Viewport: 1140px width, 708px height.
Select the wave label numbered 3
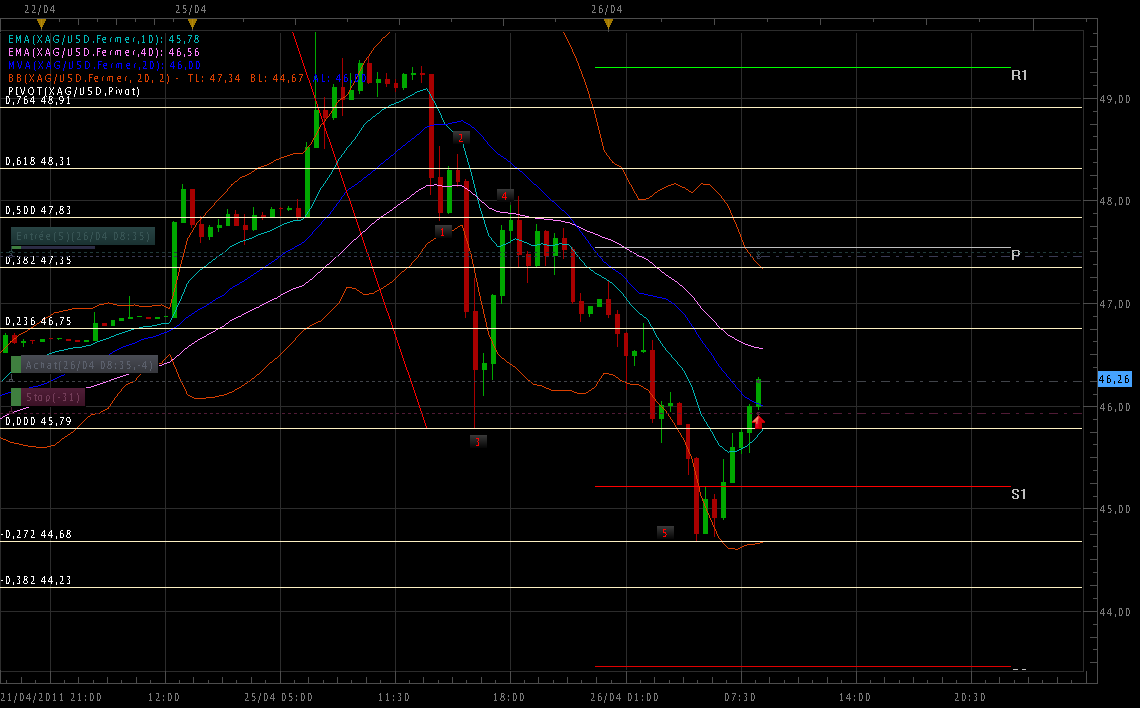[478, 441]
